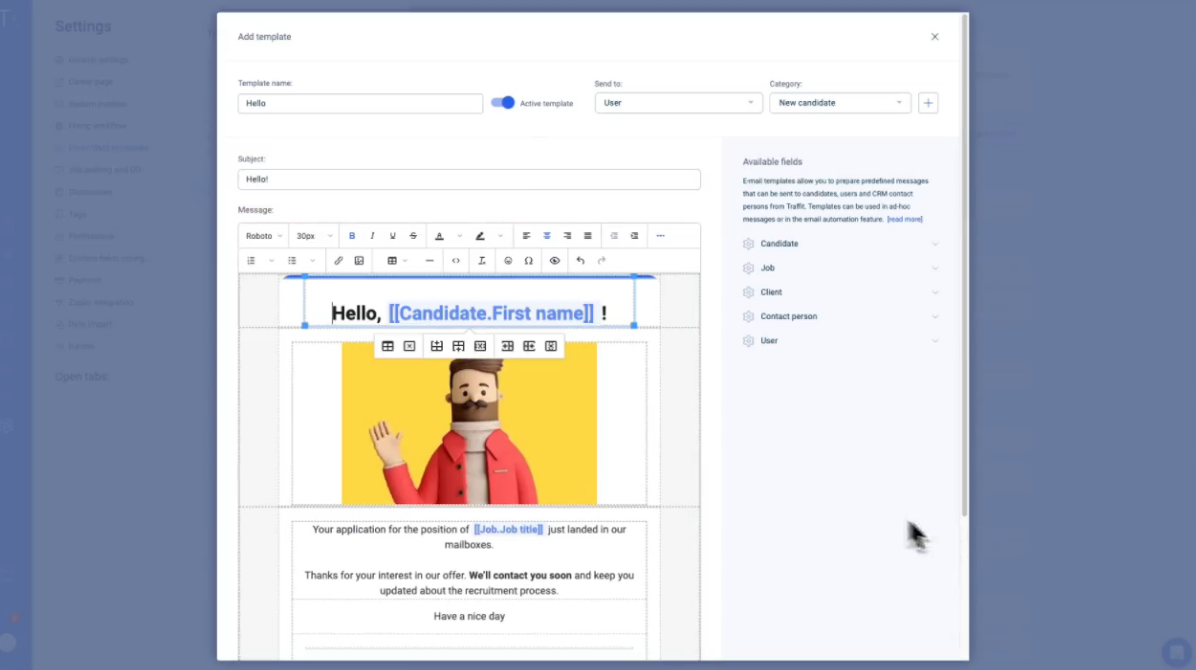
Task: Apply italic formatting
Action: [x=372, y=236]
